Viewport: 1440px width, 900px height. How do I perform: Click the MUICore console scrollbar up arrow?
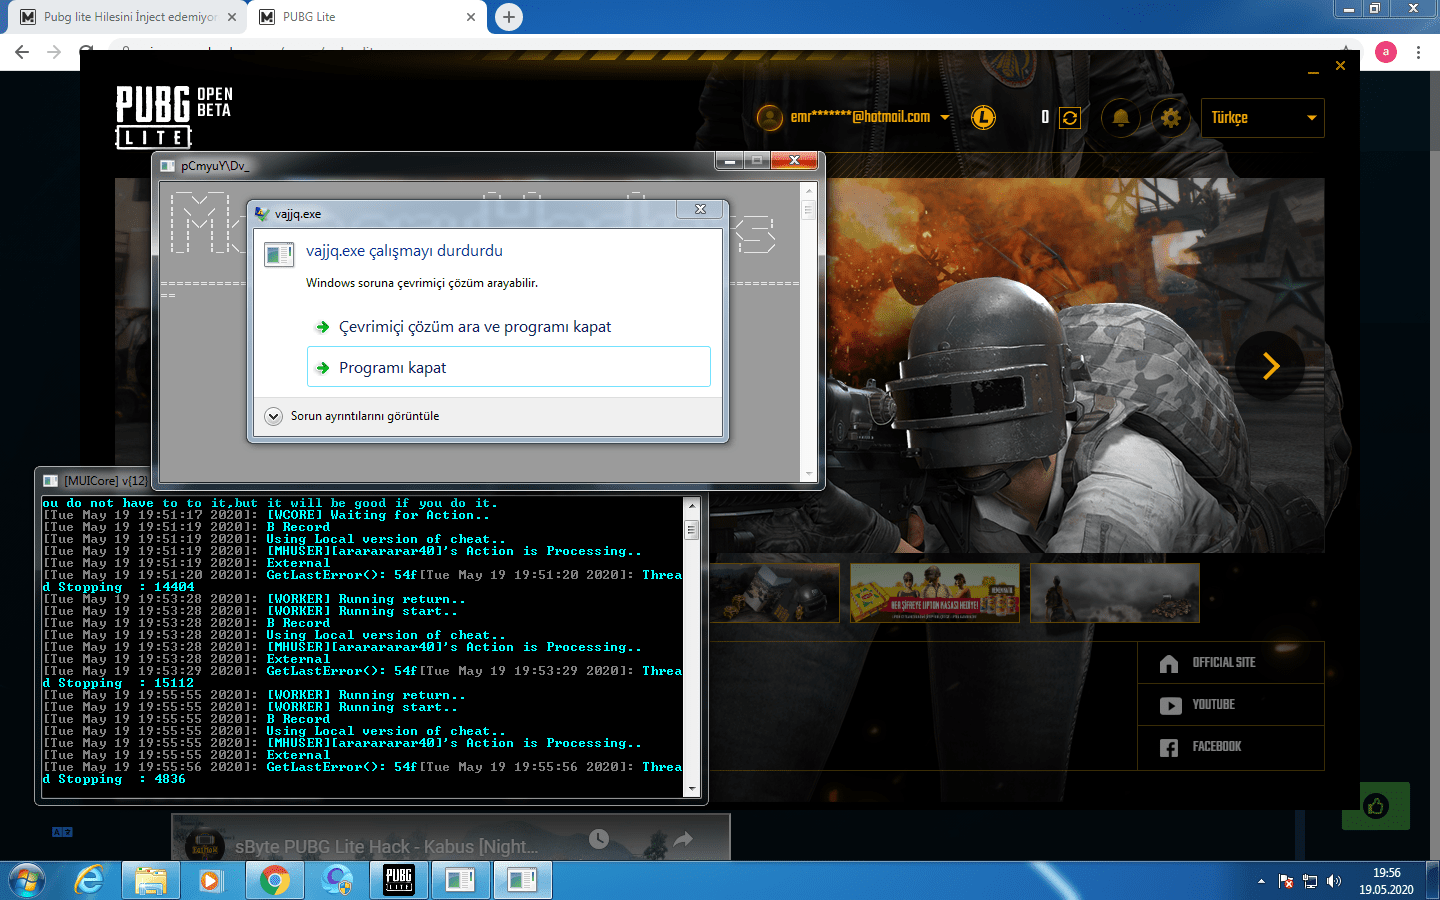point(691,505)
